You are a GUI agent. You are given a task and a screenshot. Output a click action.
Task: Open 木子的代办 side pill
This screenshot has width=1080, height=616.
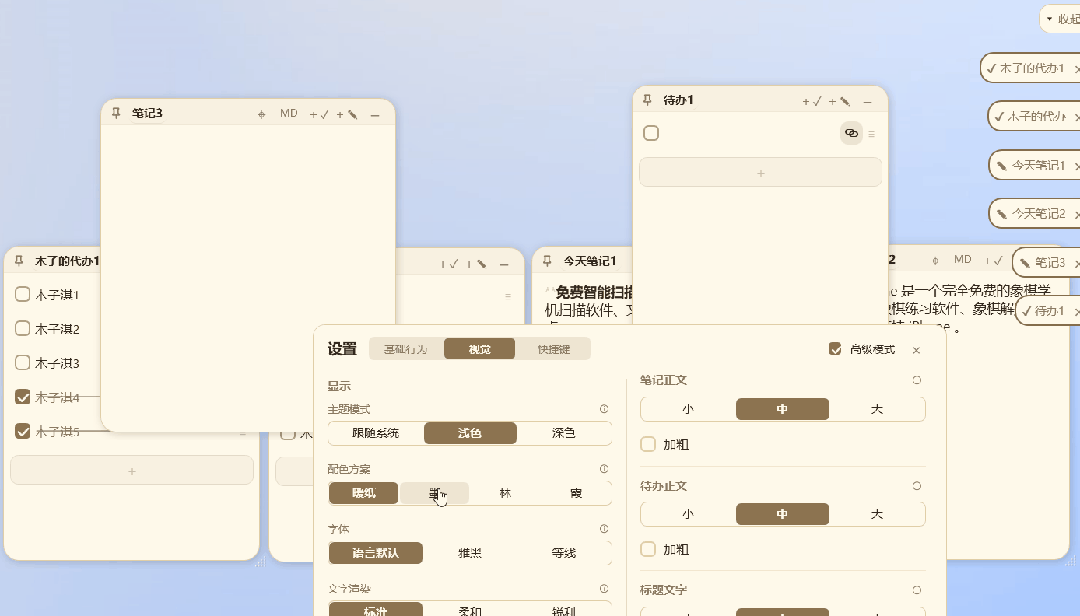[x=1035, y=116]
